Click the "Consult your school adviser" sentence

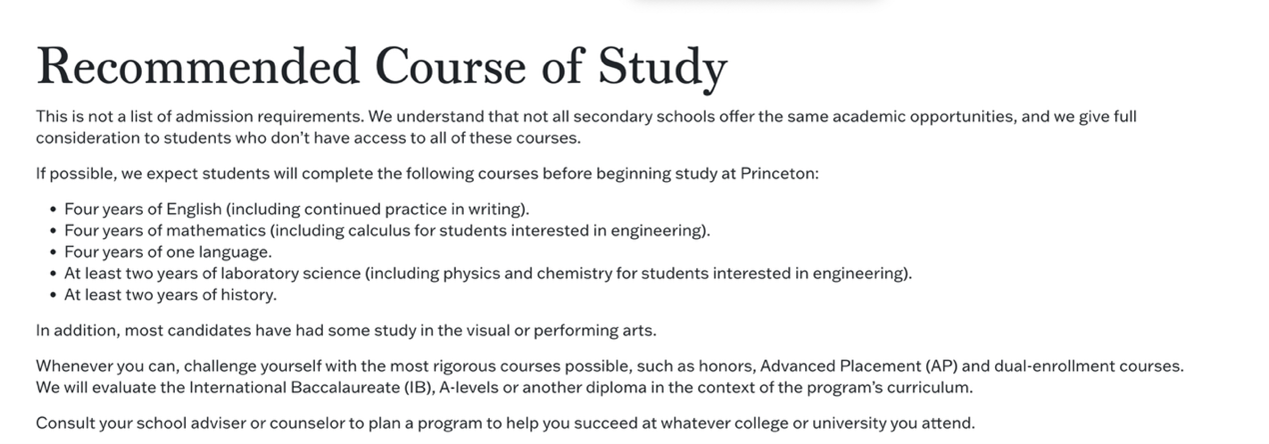pyautogui.click(x=504, y=422)
